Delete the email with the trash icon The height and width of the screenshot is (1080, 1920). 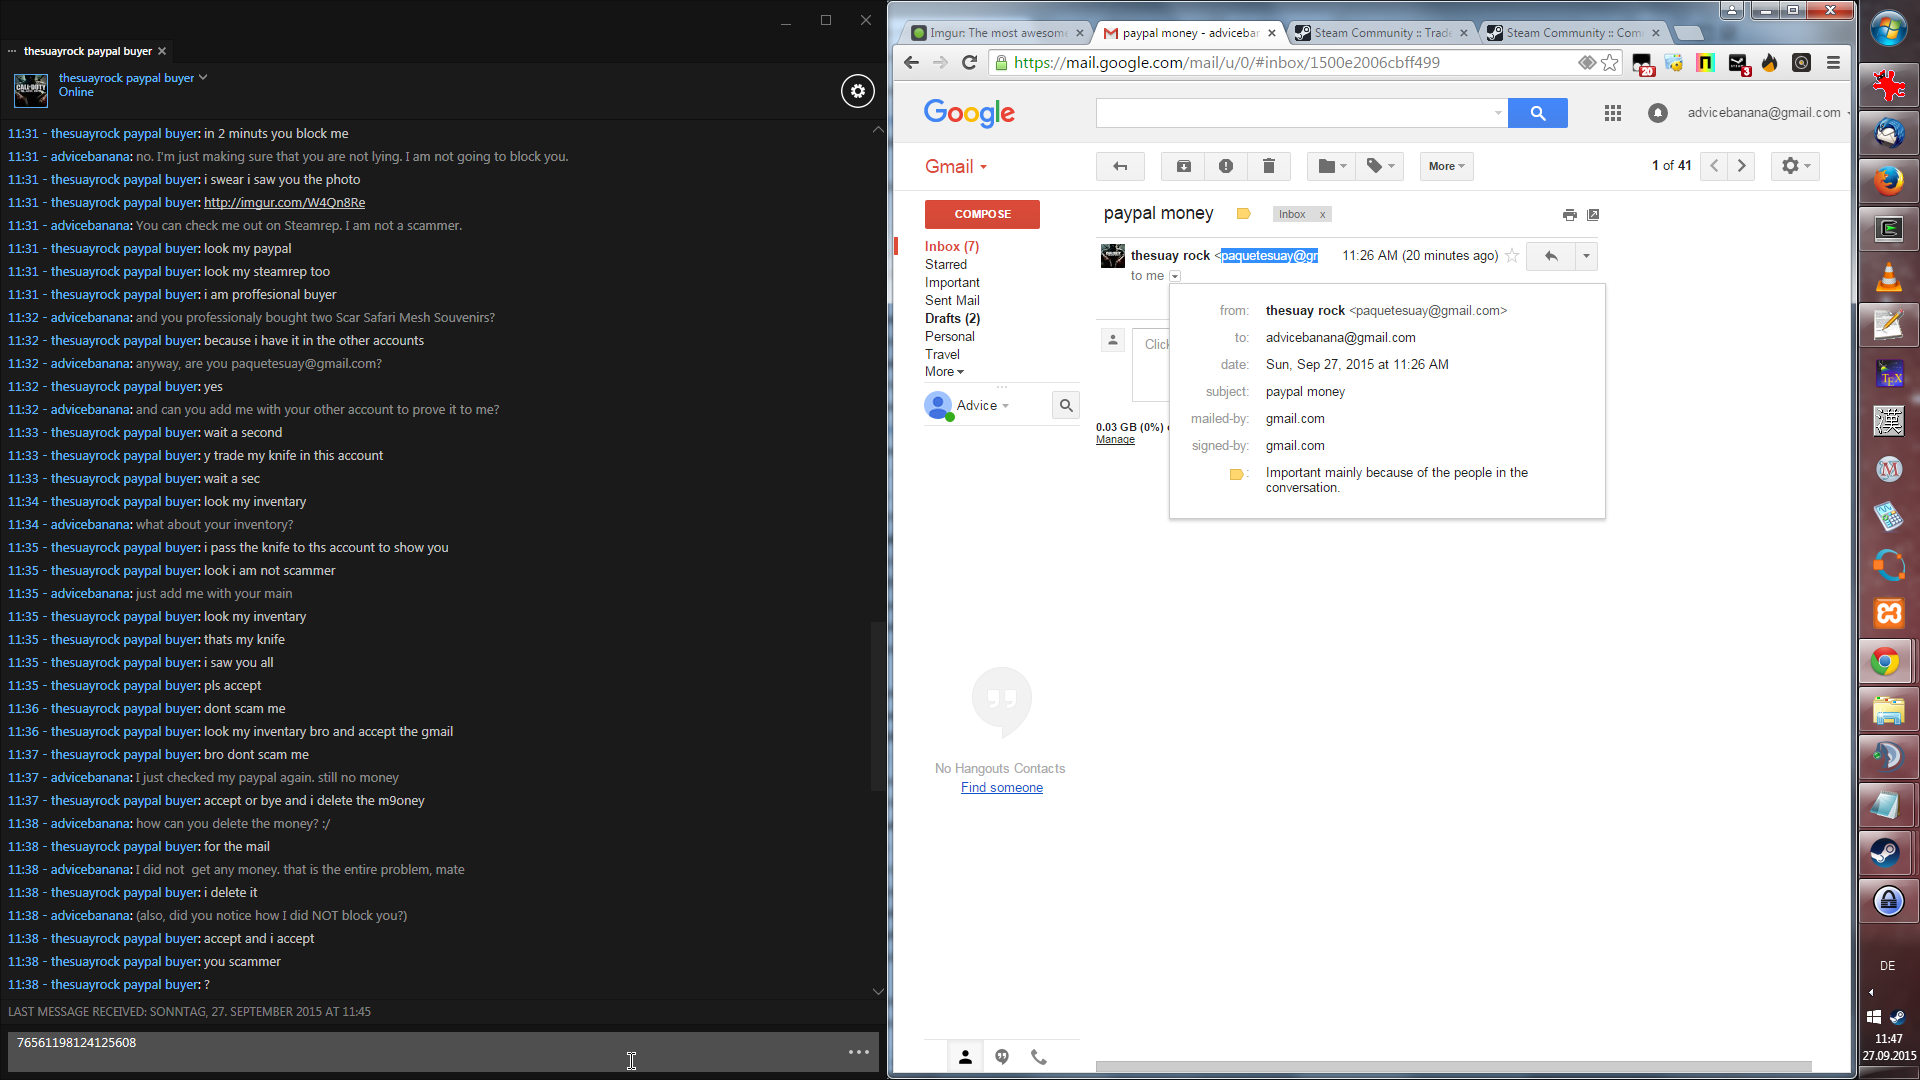point(1268,166)
